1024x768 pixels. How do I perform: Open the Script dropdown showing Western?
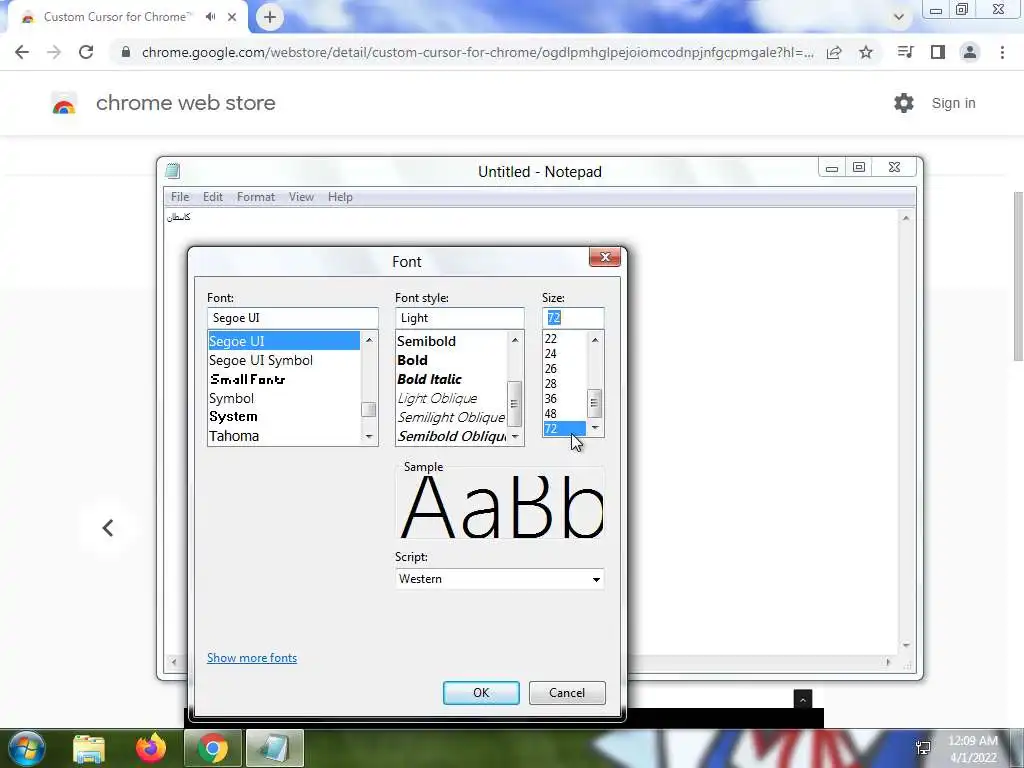tap(500, 579)
